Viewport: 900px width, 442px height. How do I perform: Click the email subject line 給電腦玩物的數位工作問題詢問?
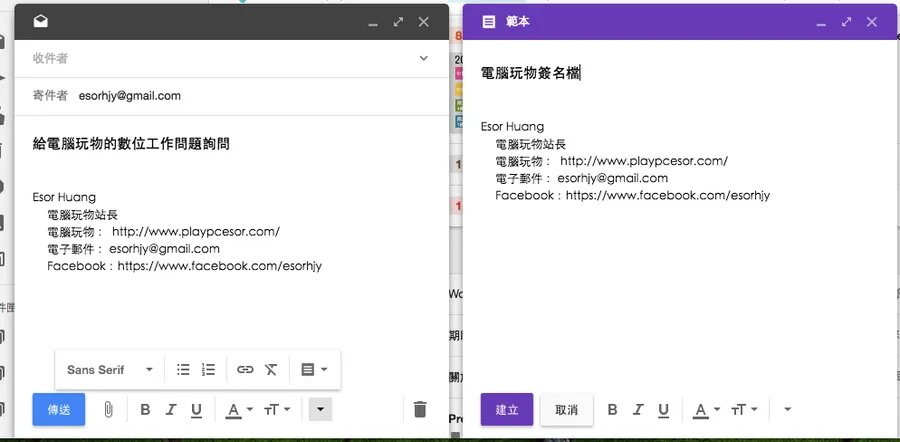tap(131, 144)
